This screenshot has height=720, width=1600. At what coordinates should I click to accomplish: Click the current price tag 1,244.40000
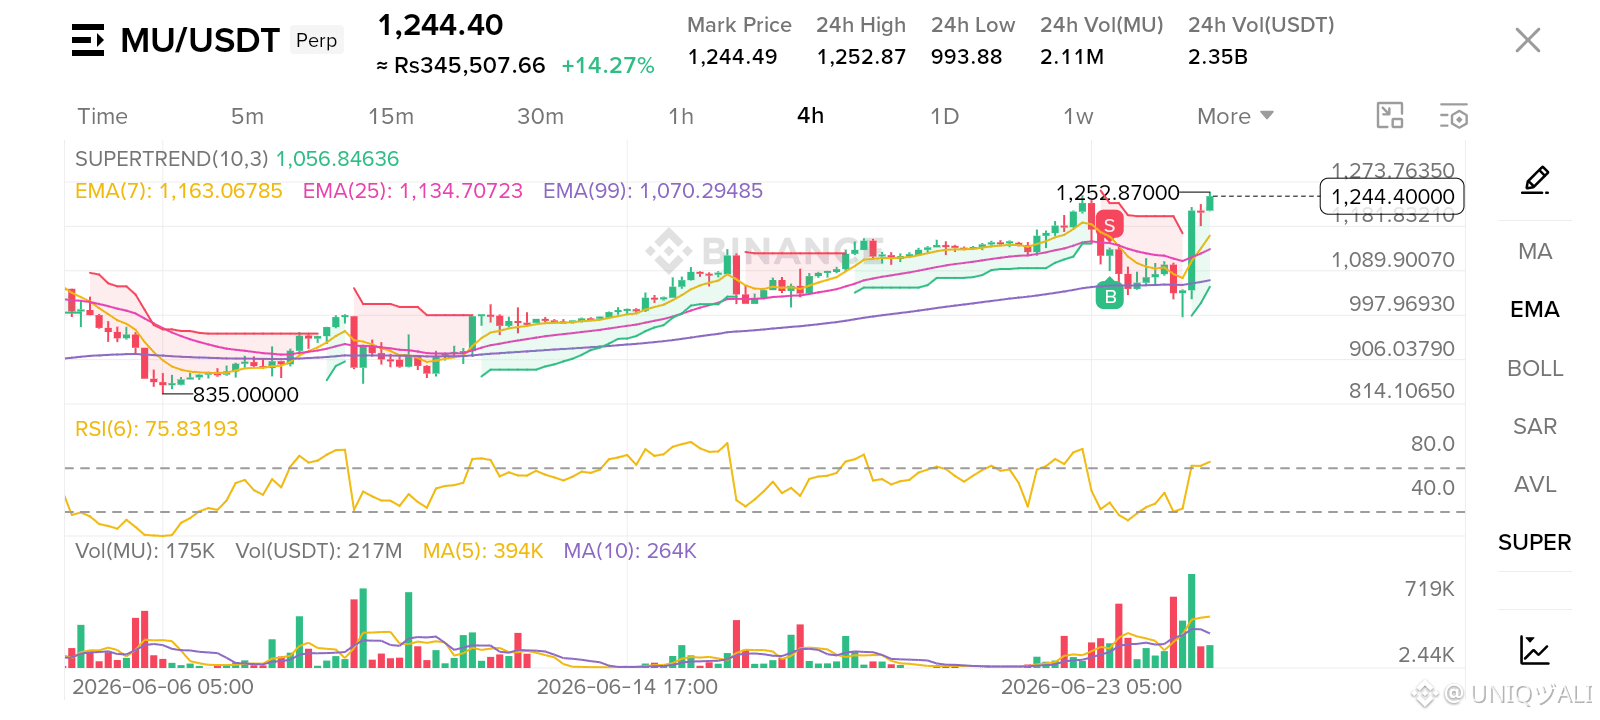(1392, 196)
